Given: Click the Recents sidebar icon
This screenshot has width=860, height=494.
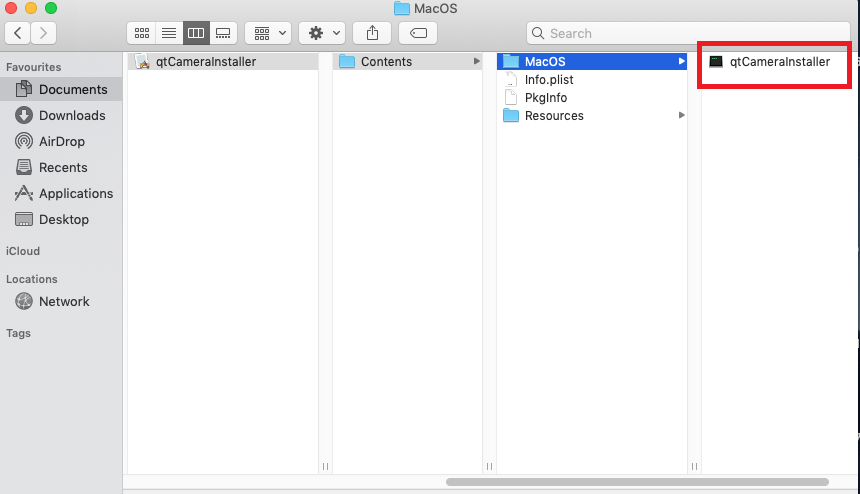Looking at the screenshot, I should pos(24,167).
